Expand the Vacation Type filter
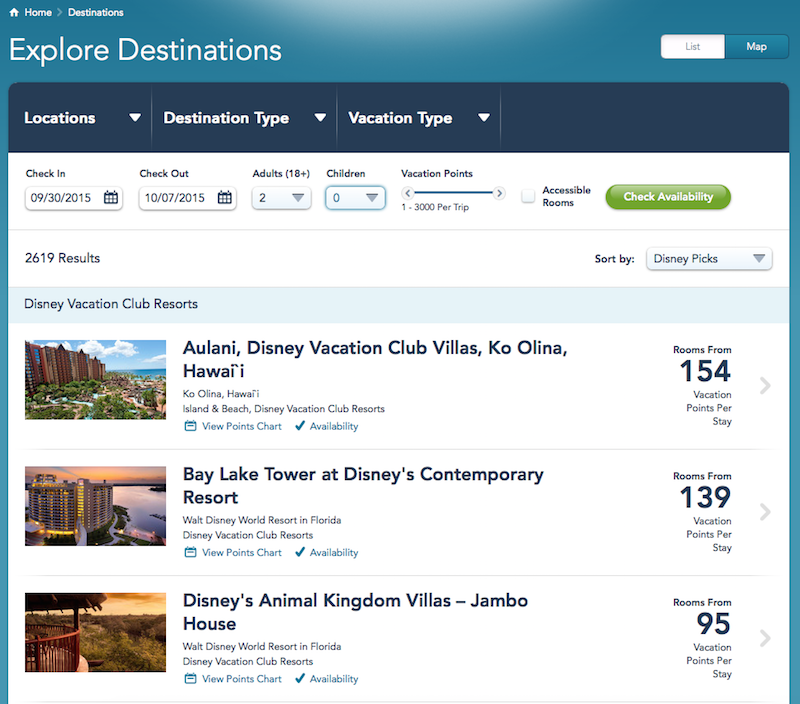Viewport: 800px width, 704px height. 419,118
